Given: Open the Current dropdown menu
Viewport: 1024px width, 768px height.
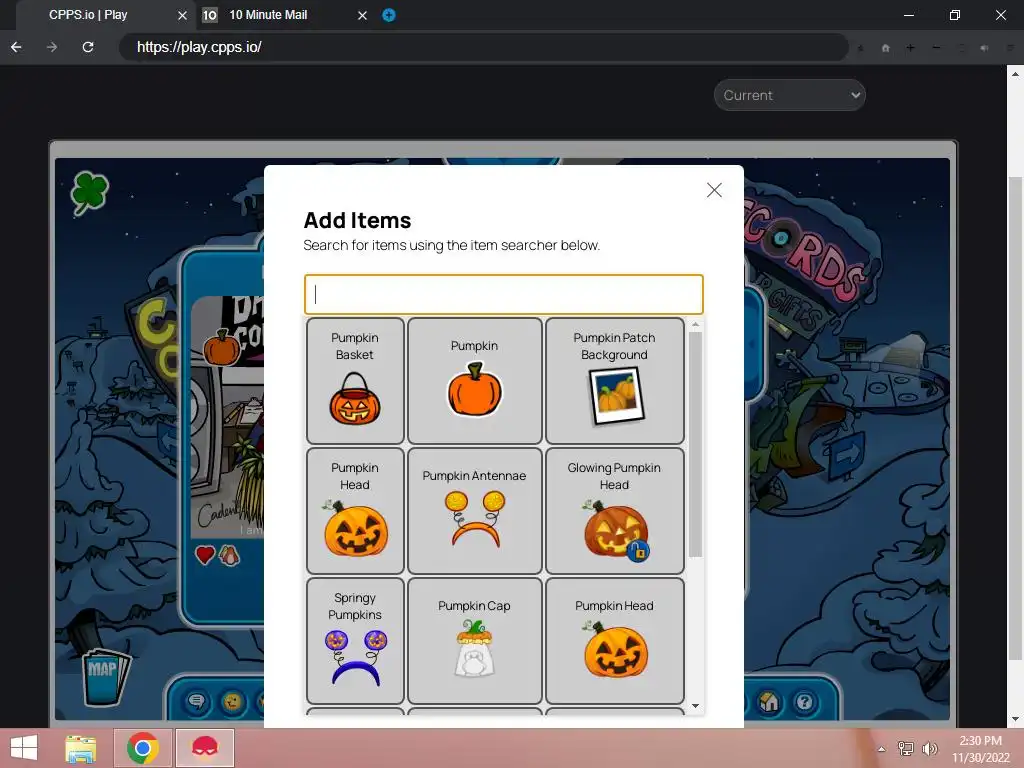Looking at the screenshot, I should tap(790, 95).
